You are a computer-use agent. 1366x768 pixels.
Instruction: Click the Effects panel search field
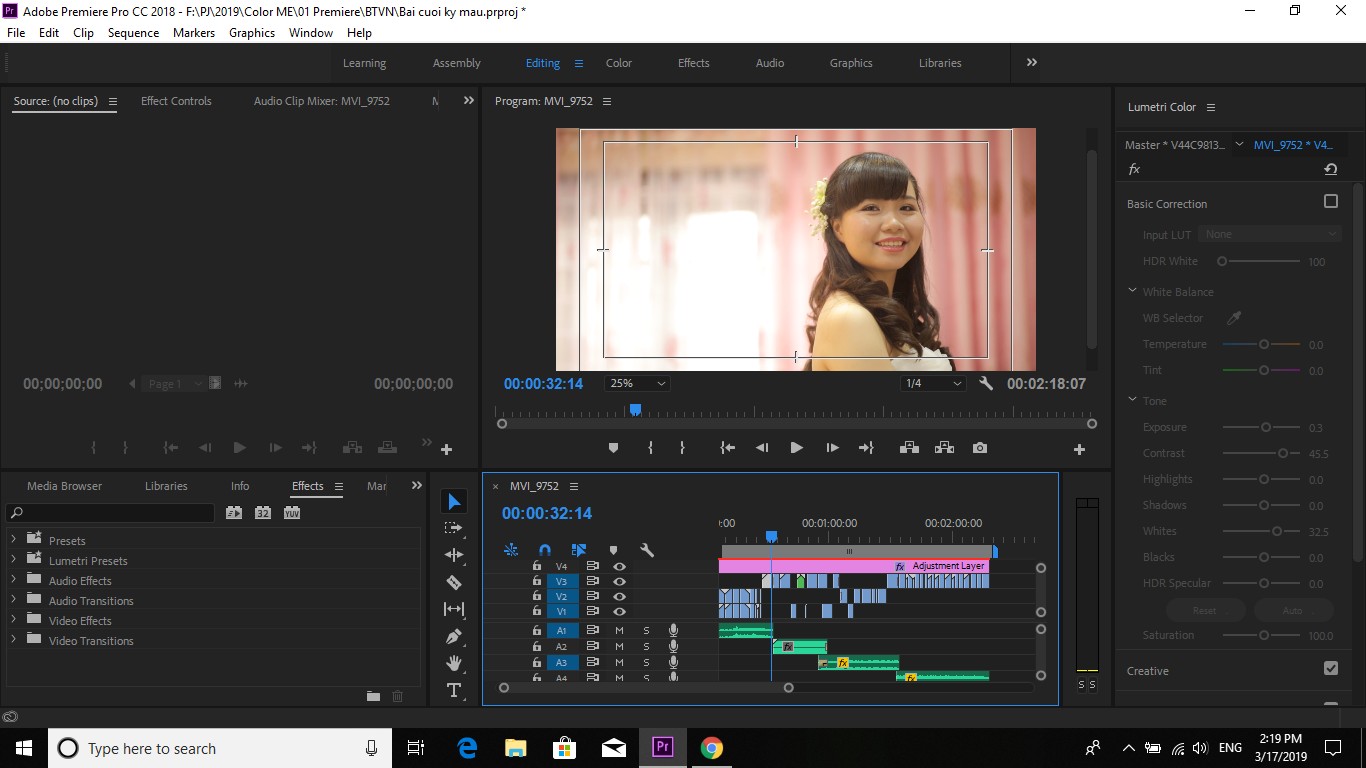(110, 513)
